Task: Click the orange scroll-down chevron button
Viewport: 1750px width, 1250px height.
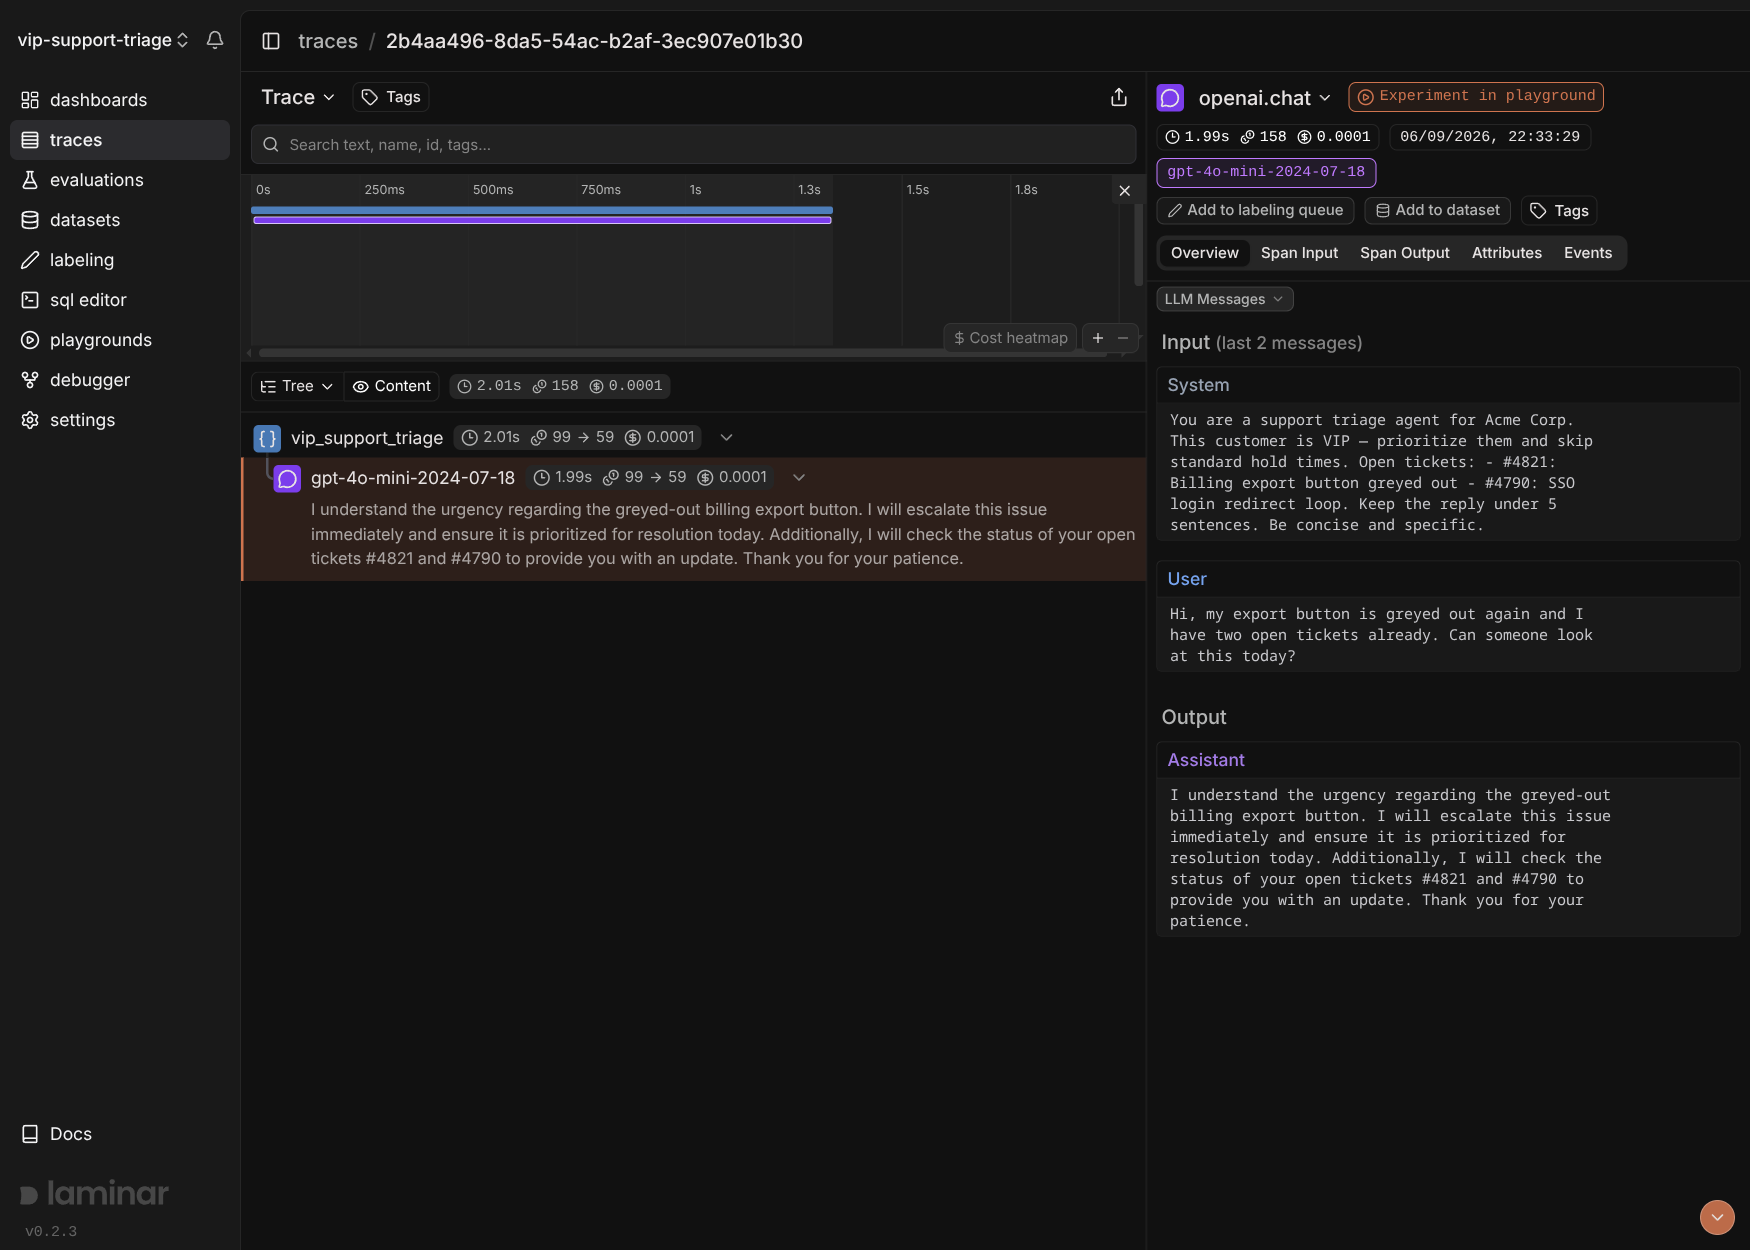Action: tap(1717, 1217)
